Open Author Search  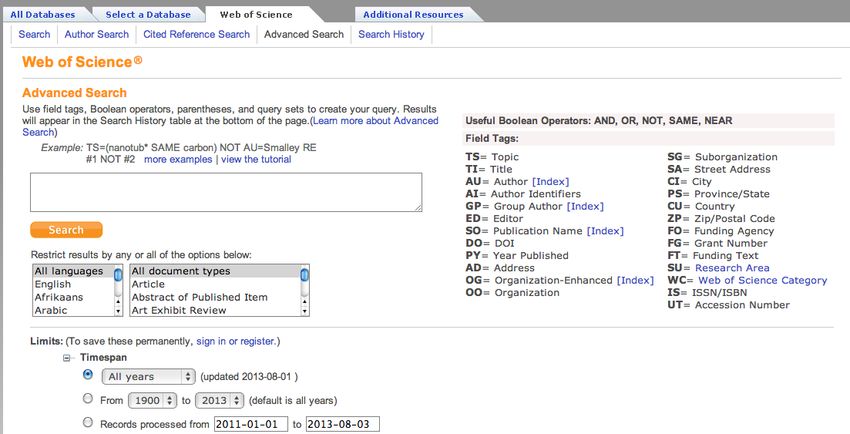tap(96, 34)
